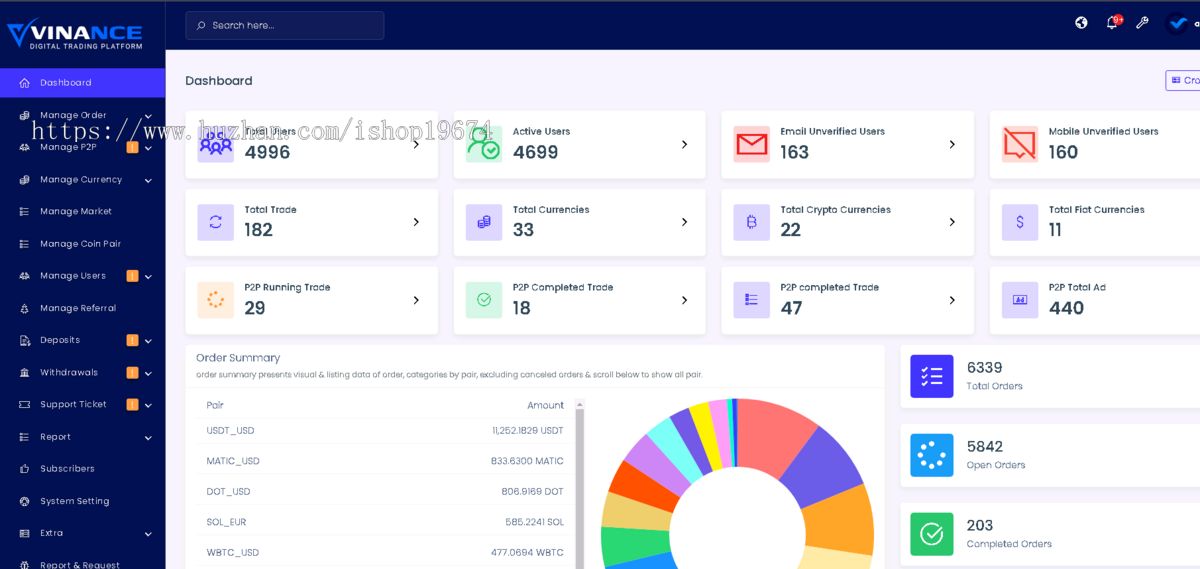Screen dimensions: 1200x569
Task: Open Email Unverified Users card arrow
Action: pos(952,144)
